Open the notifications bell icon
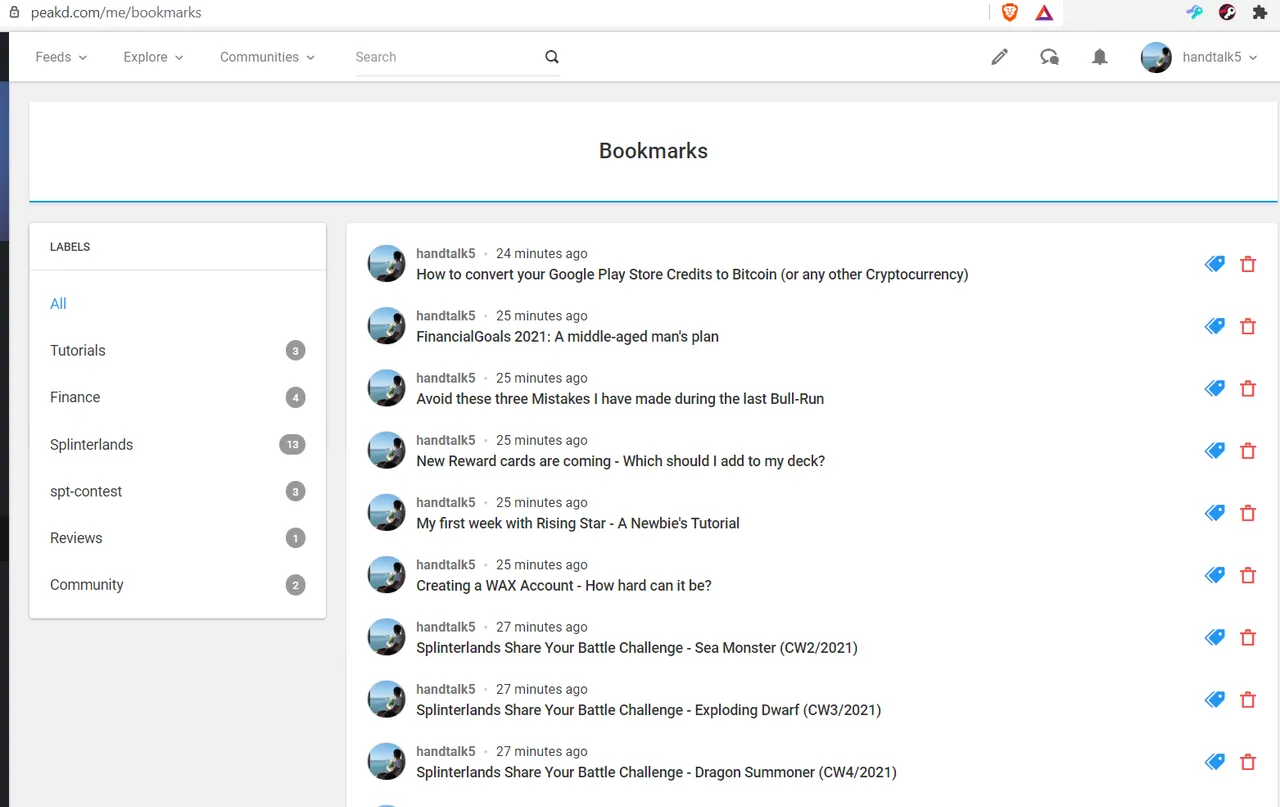 tap(1100, 57)
